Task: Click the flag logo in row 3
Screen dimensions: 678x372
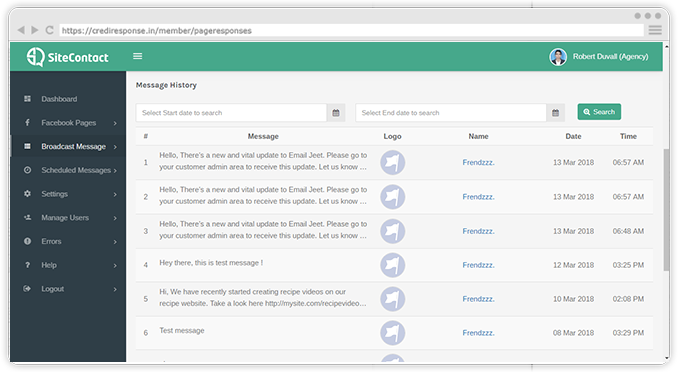Action: tap(393, 231)
